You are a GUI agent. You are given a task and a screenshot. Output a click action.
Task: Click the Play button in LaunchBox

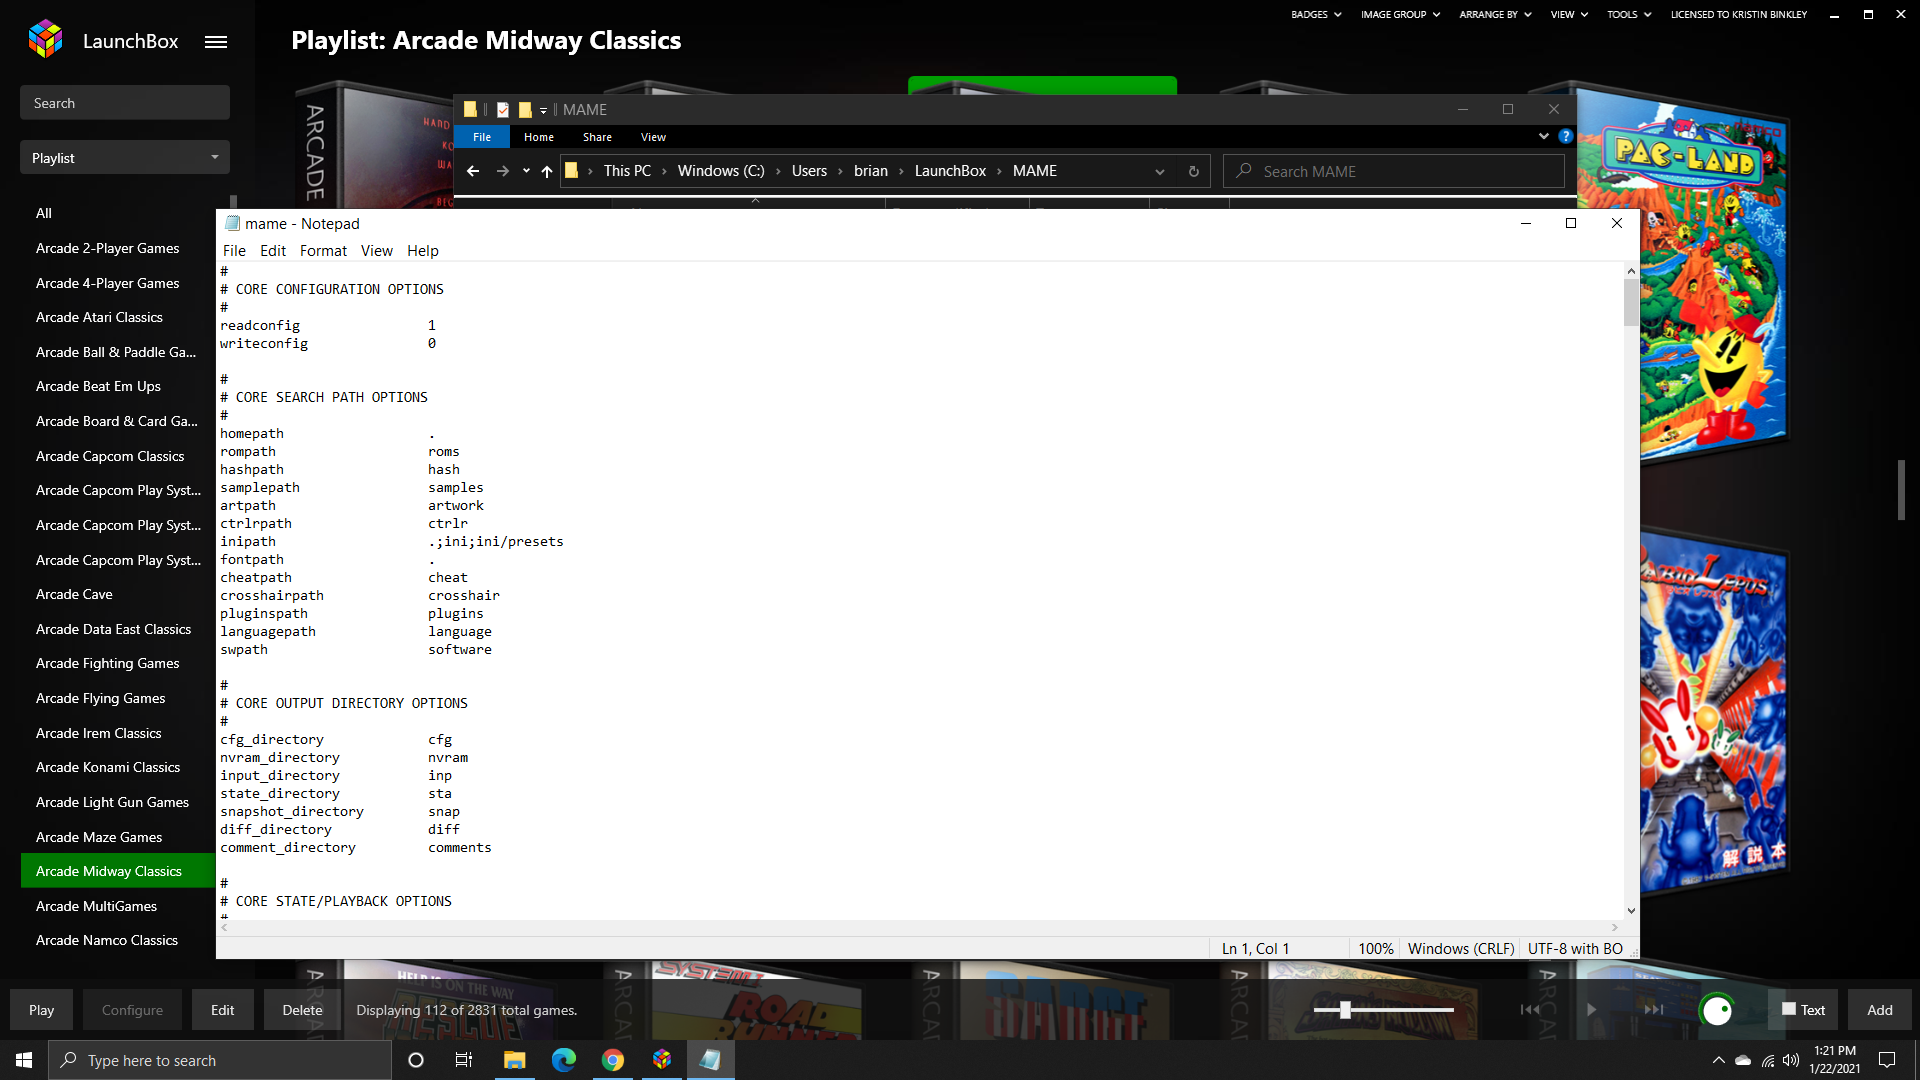(x=42, y=1010)
